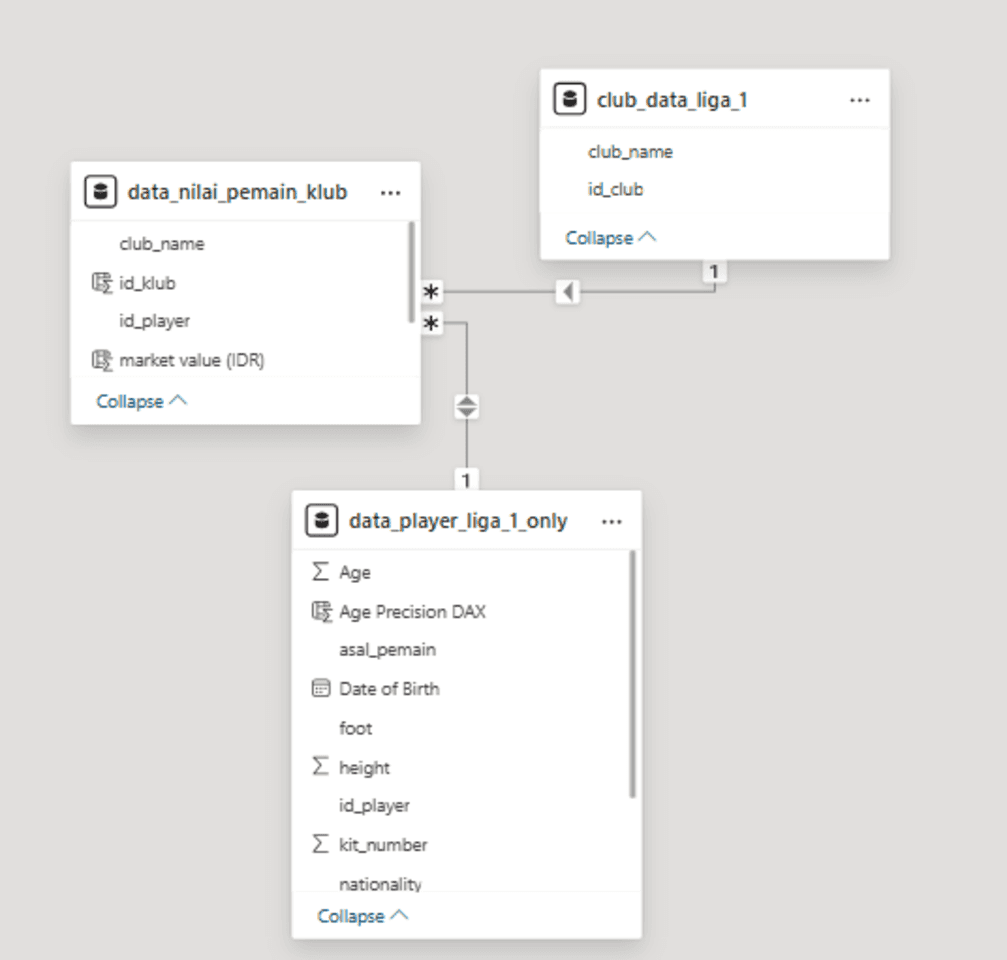This screenshot has height=960, width=1007.
Task: Select the bidirectional filter arrow on the relationship line
Action: point(466,406)
